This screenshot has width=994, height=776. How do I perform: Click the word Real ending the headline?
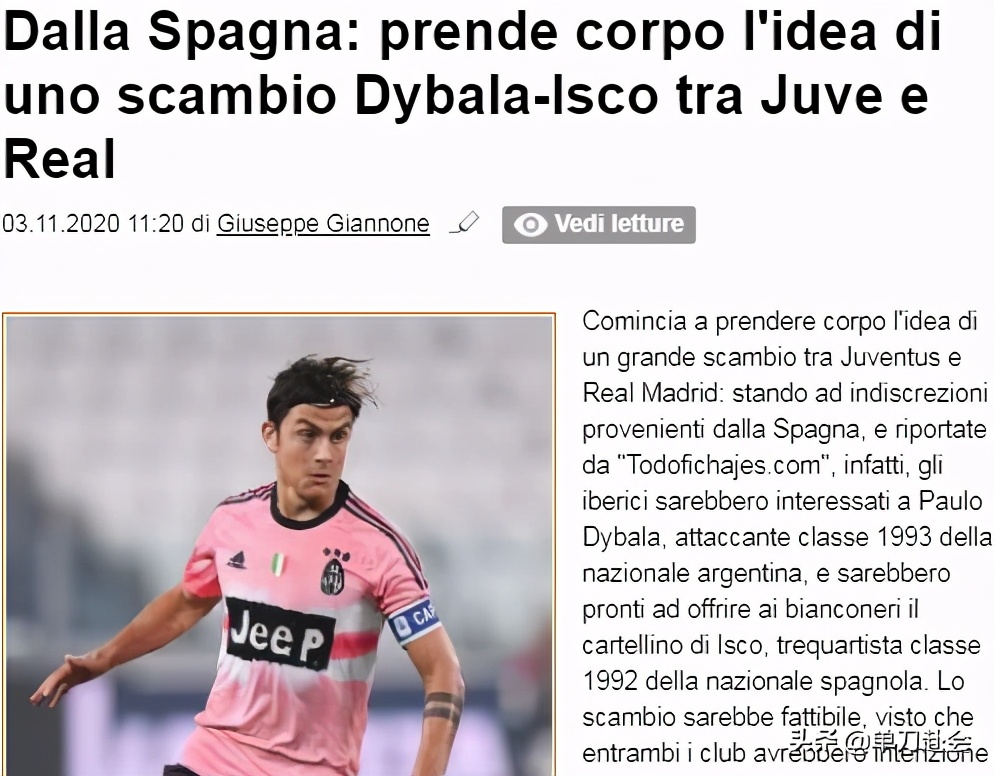pos(60,159)
